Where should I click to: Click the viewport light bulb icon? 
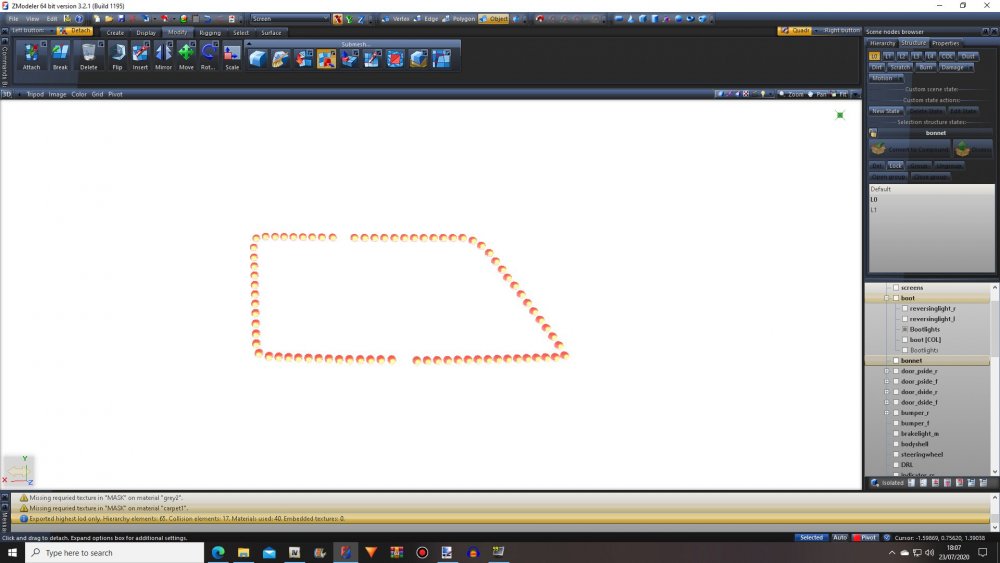click(763, 94)
